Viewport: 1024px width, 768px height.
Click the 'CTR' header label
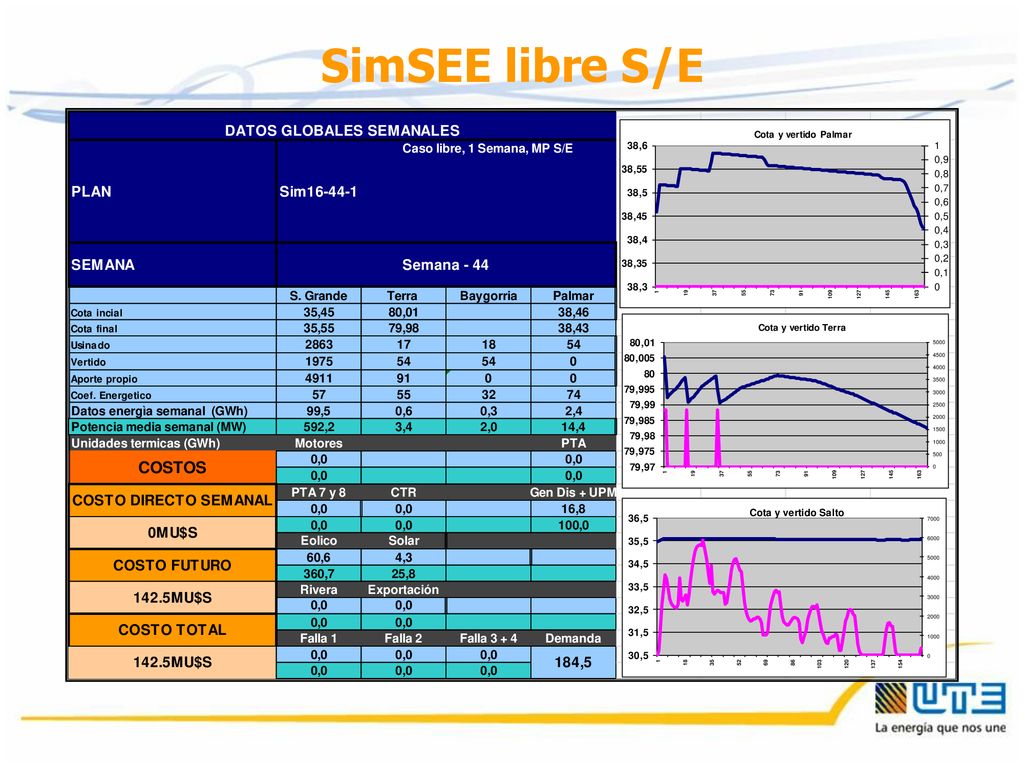[x=404, y=492]
